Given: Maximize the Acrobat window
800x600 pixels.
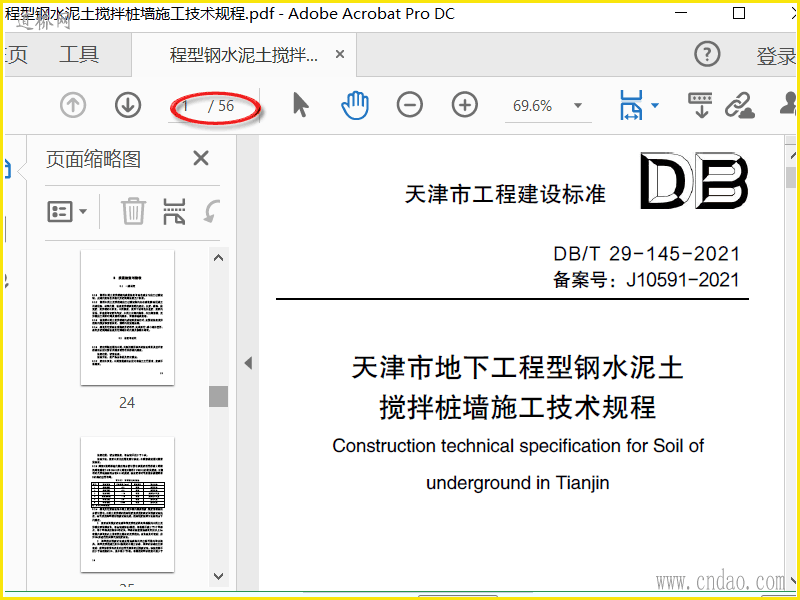Looking at the screenshot, I should tap(739, 13).
